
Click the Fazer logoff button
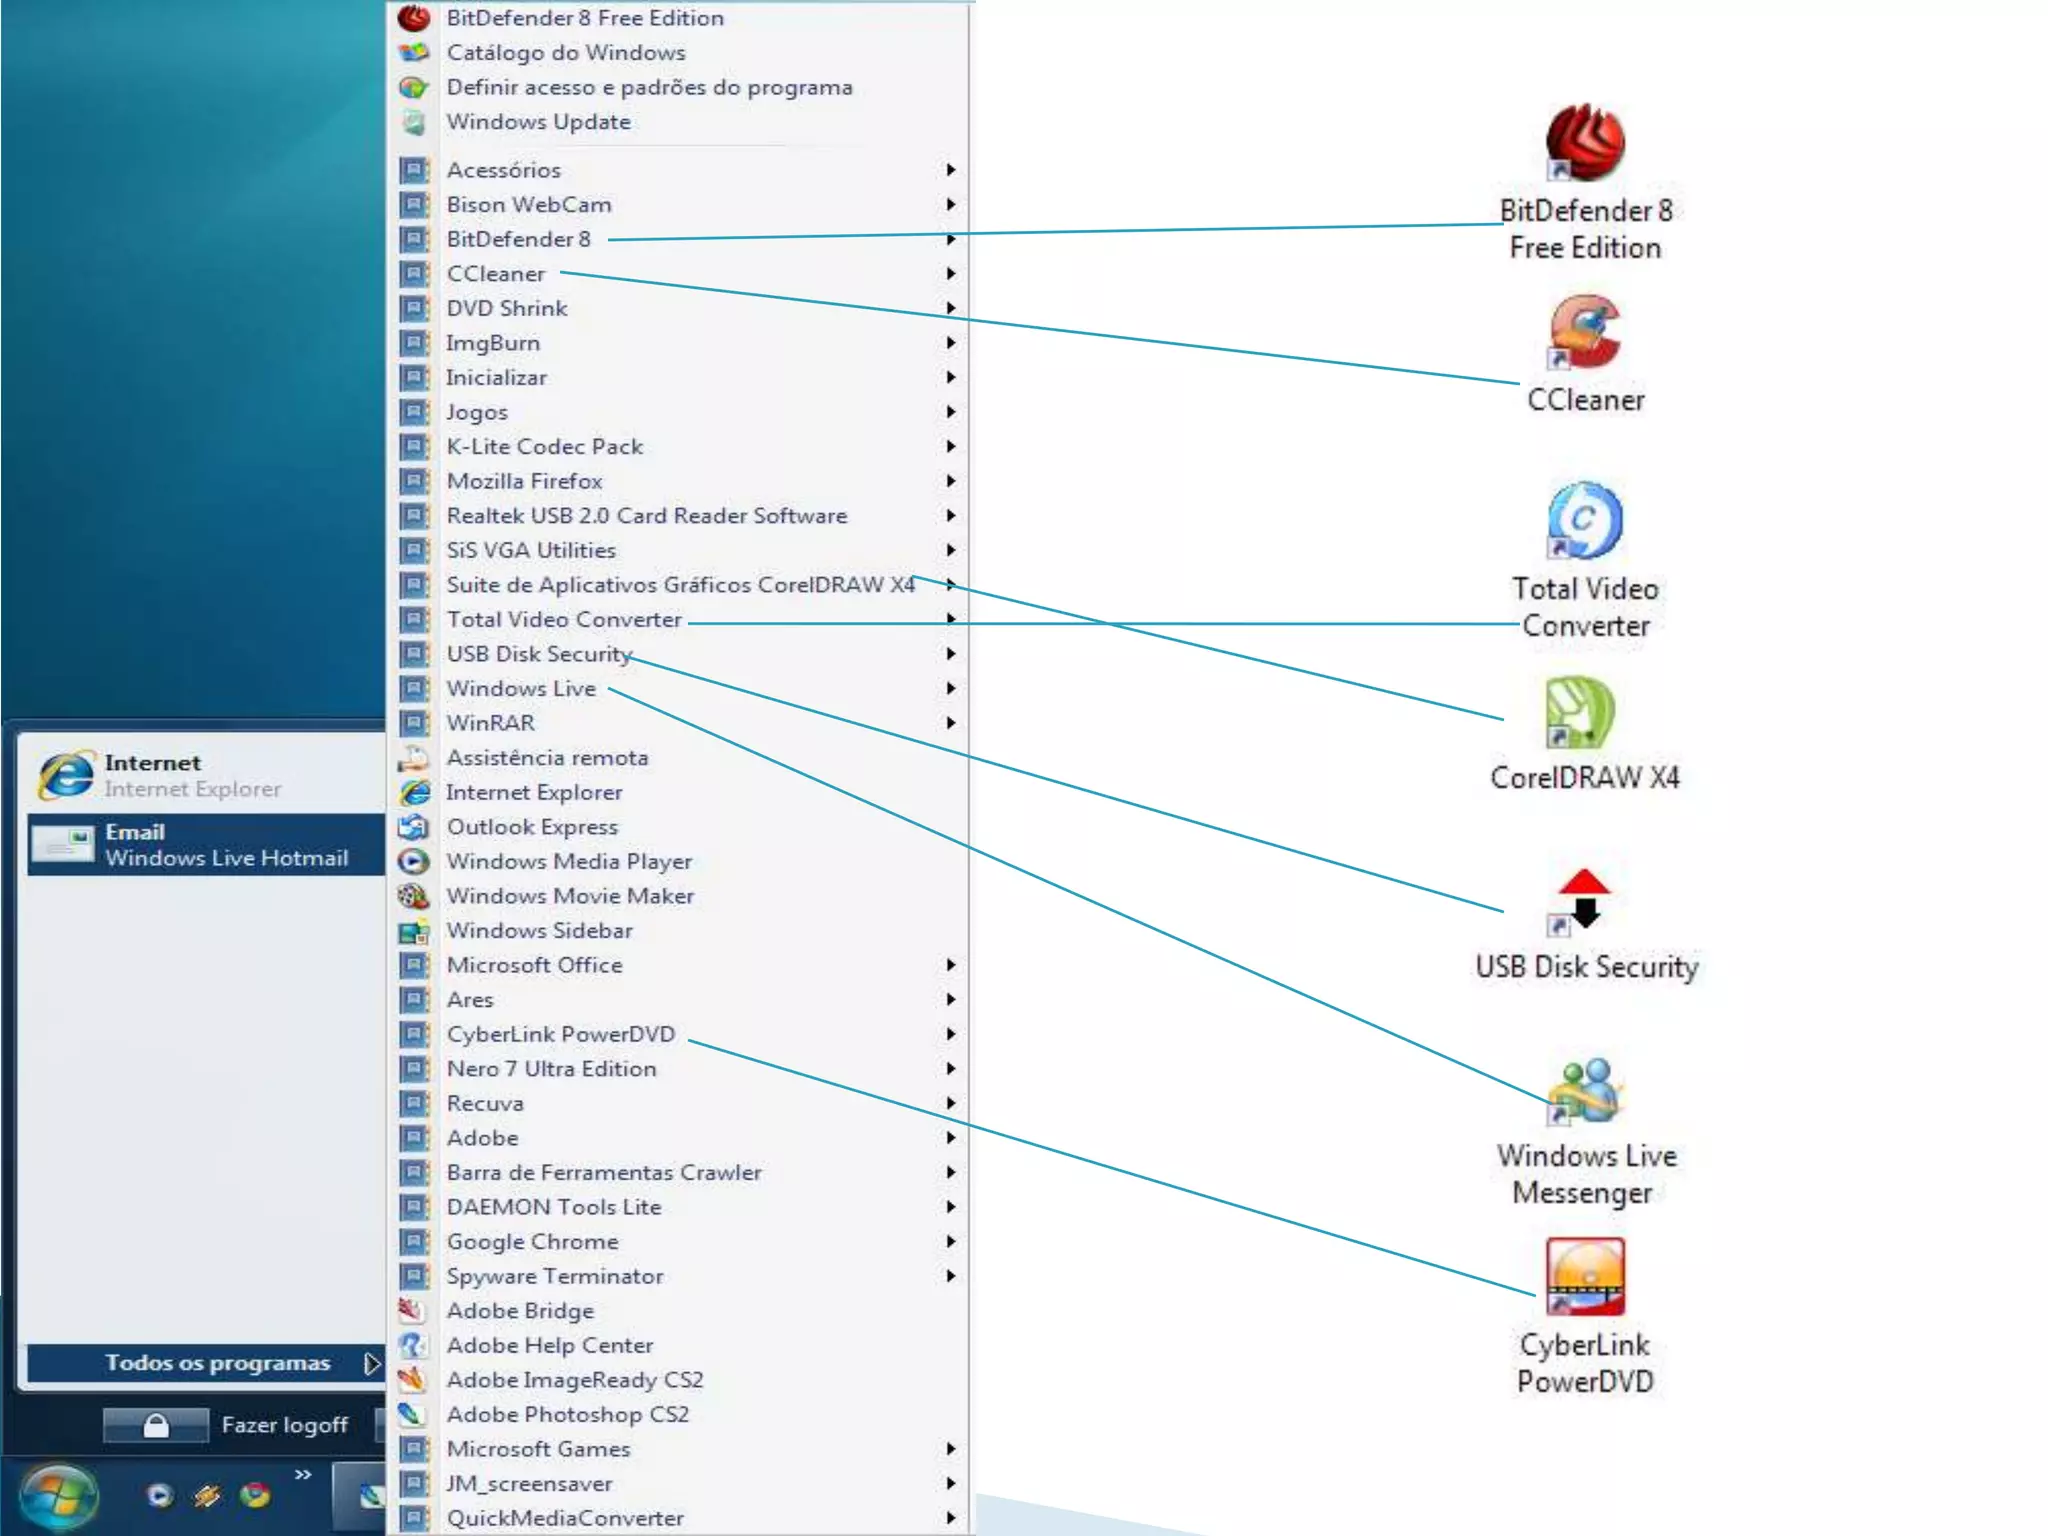tap(285, 1425)
